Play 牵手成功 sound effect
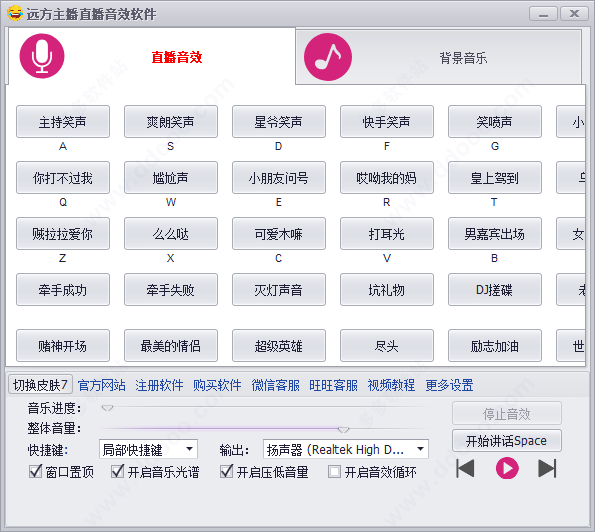This screenshot has width=595, height=532. pyautogui.click(x=63, y=290)
